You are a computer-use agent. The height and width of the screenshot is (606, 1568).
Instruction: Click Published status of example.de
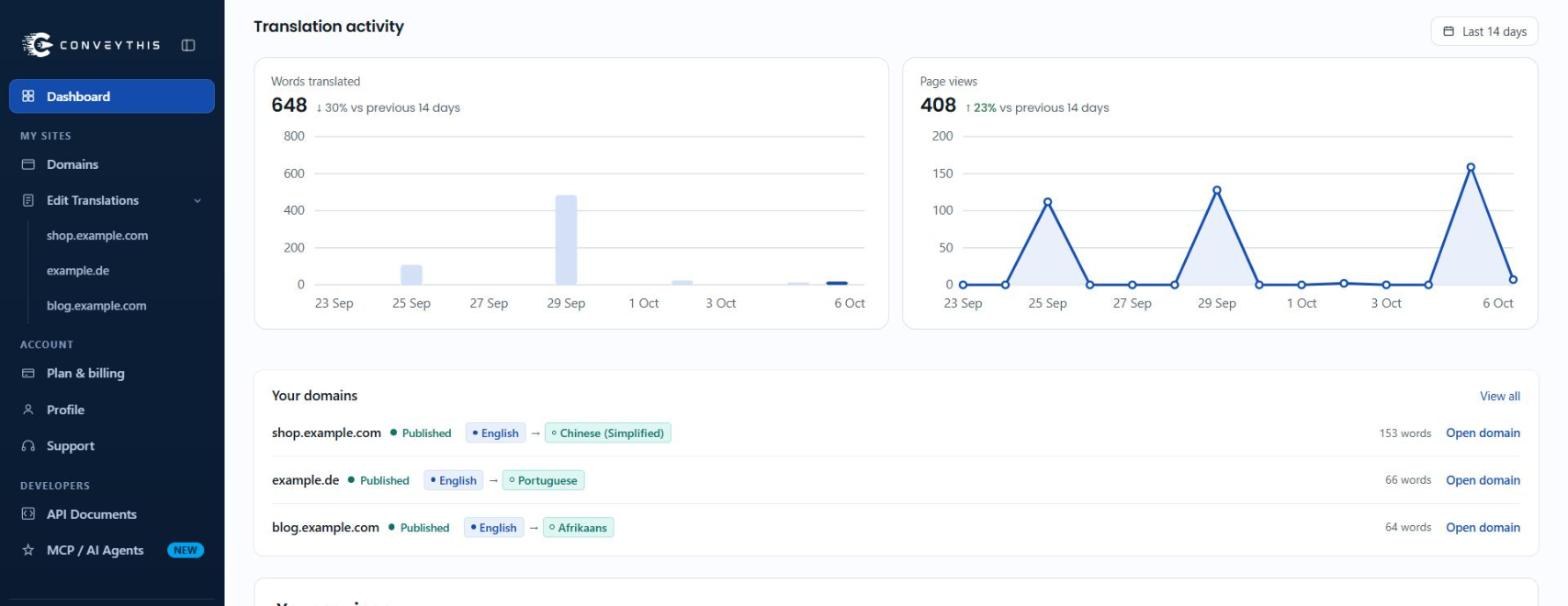coord(378,480)
